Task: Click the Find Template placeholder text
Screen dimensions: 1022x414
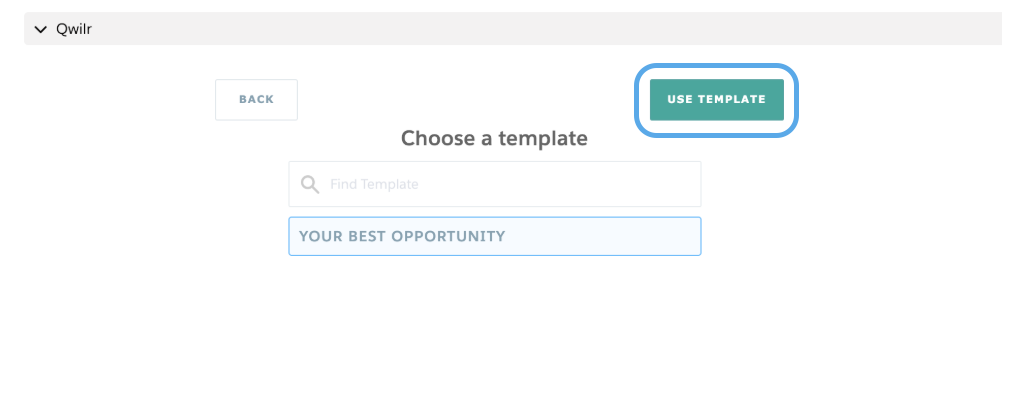Action: pos(374,185)
